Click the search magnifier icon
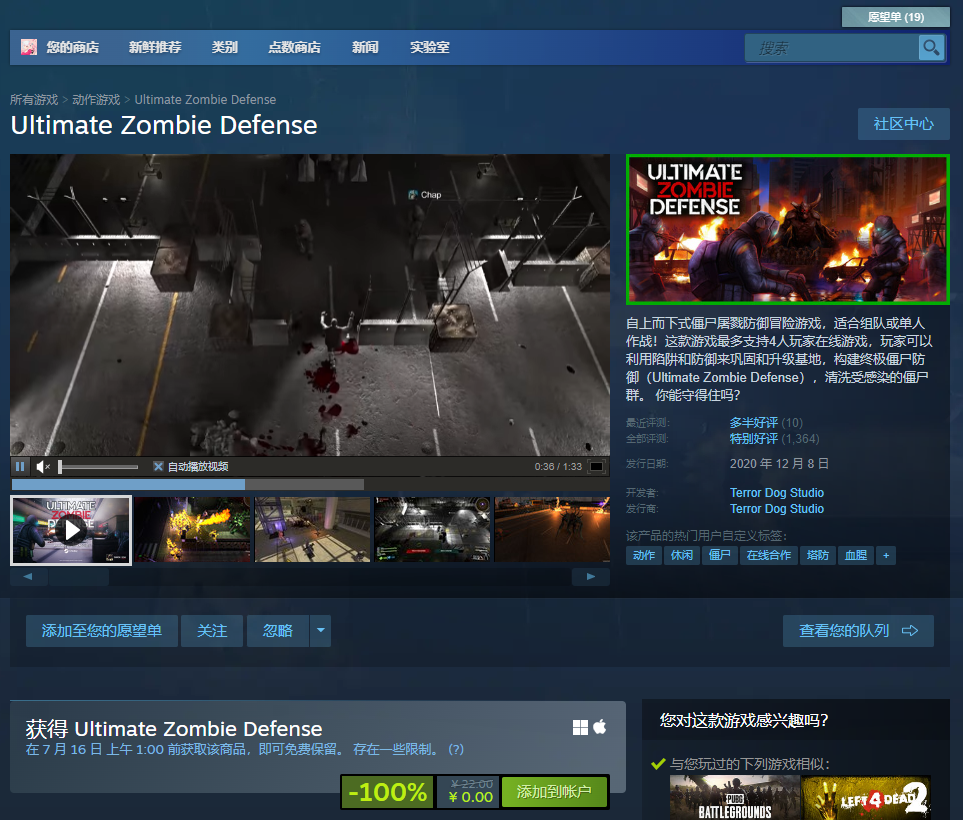Viewport: 963px width, 820px height. [931, 47]
